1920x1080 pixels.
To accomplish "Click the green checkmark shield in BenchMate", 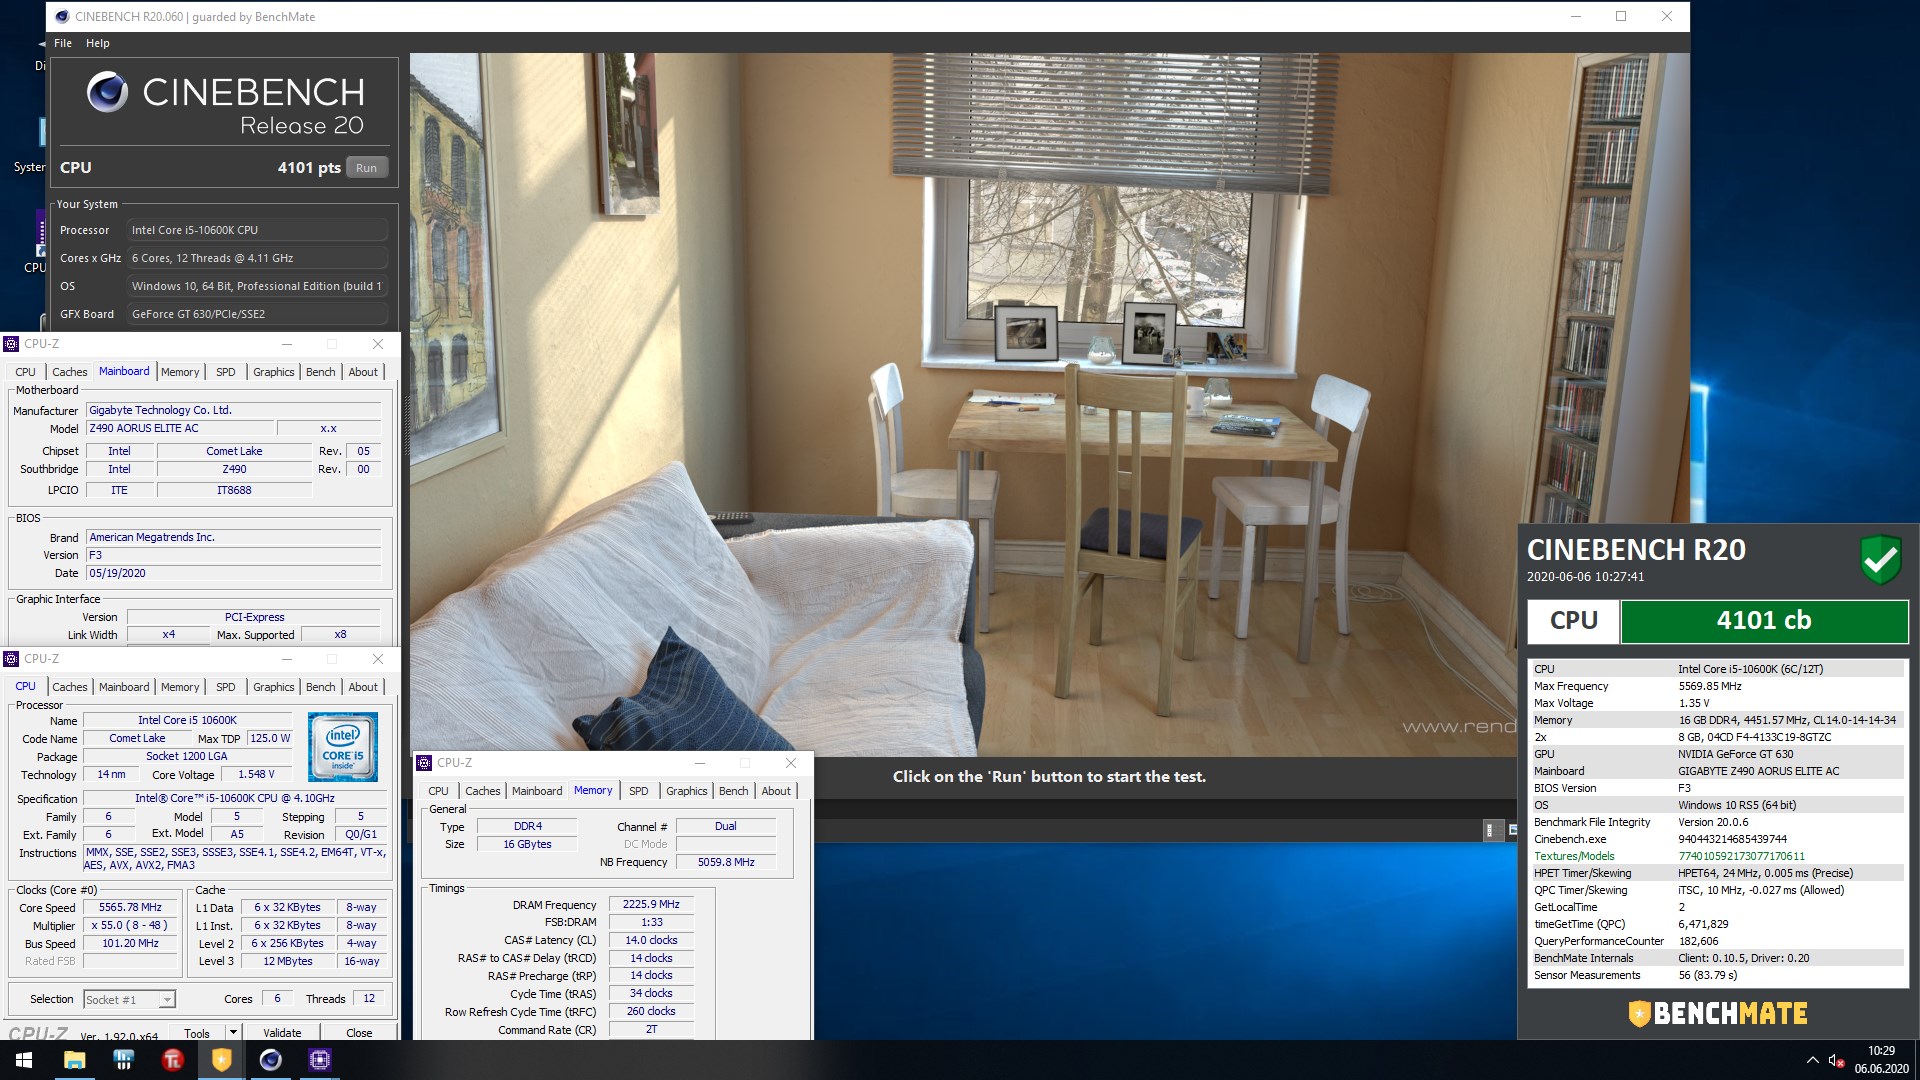I will point(1881,559).
